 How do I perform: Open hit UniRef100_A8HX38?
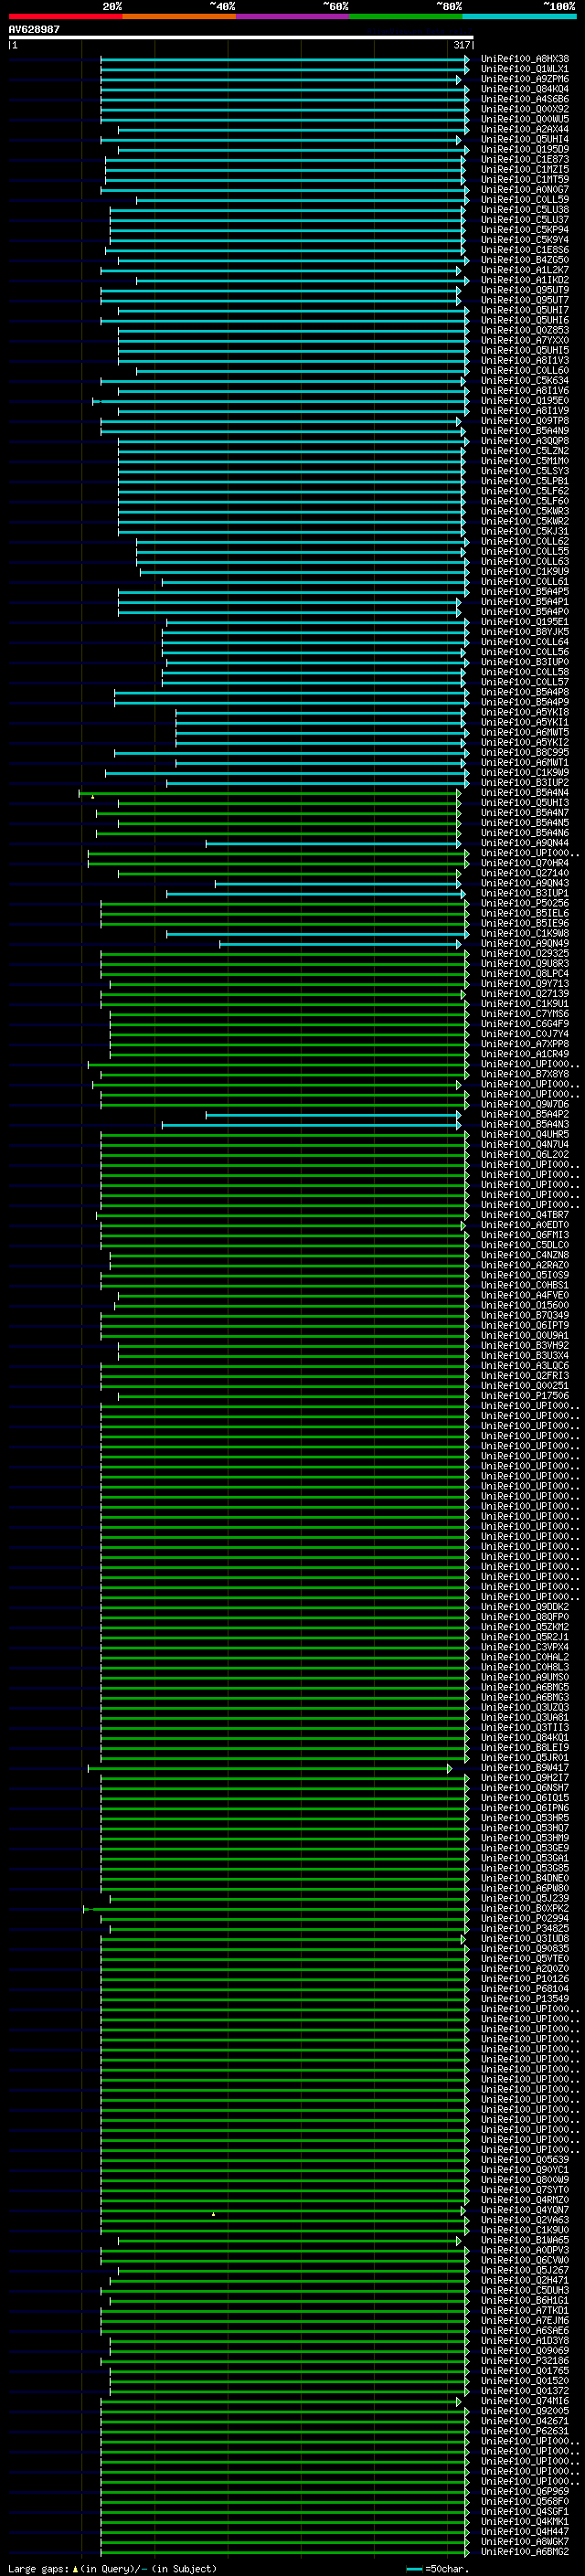click(525, 59)
